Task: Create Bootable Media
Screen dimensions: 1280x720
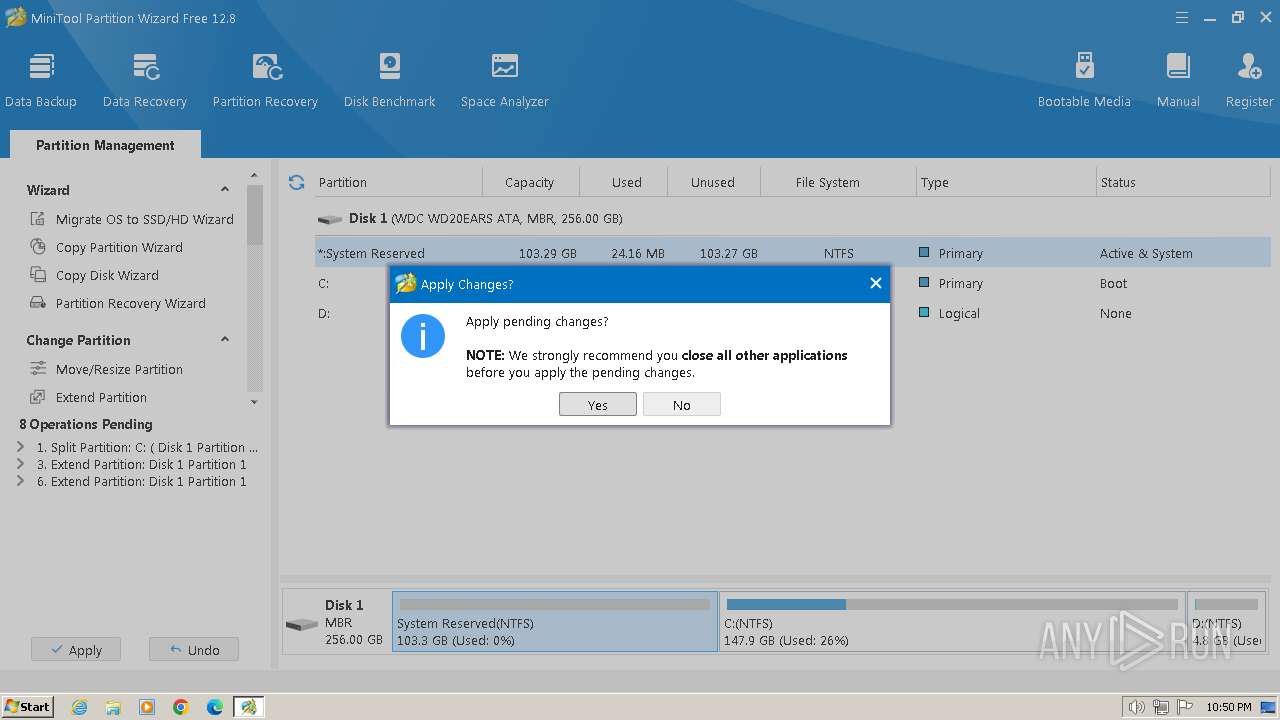Action: pyautogui.click(x=1084, y=80)
